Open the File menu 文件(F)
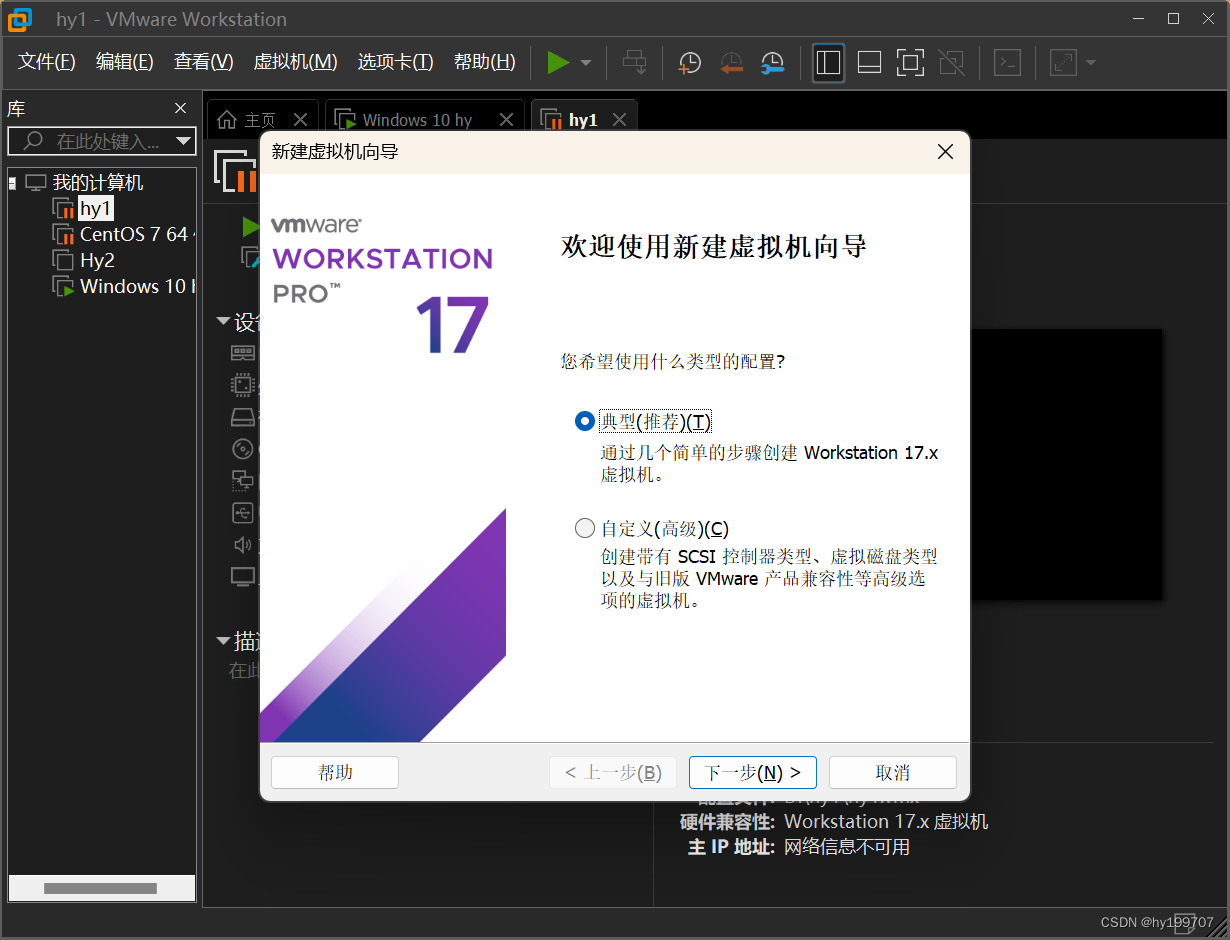1230x940 pixels. tap(47, 62)
